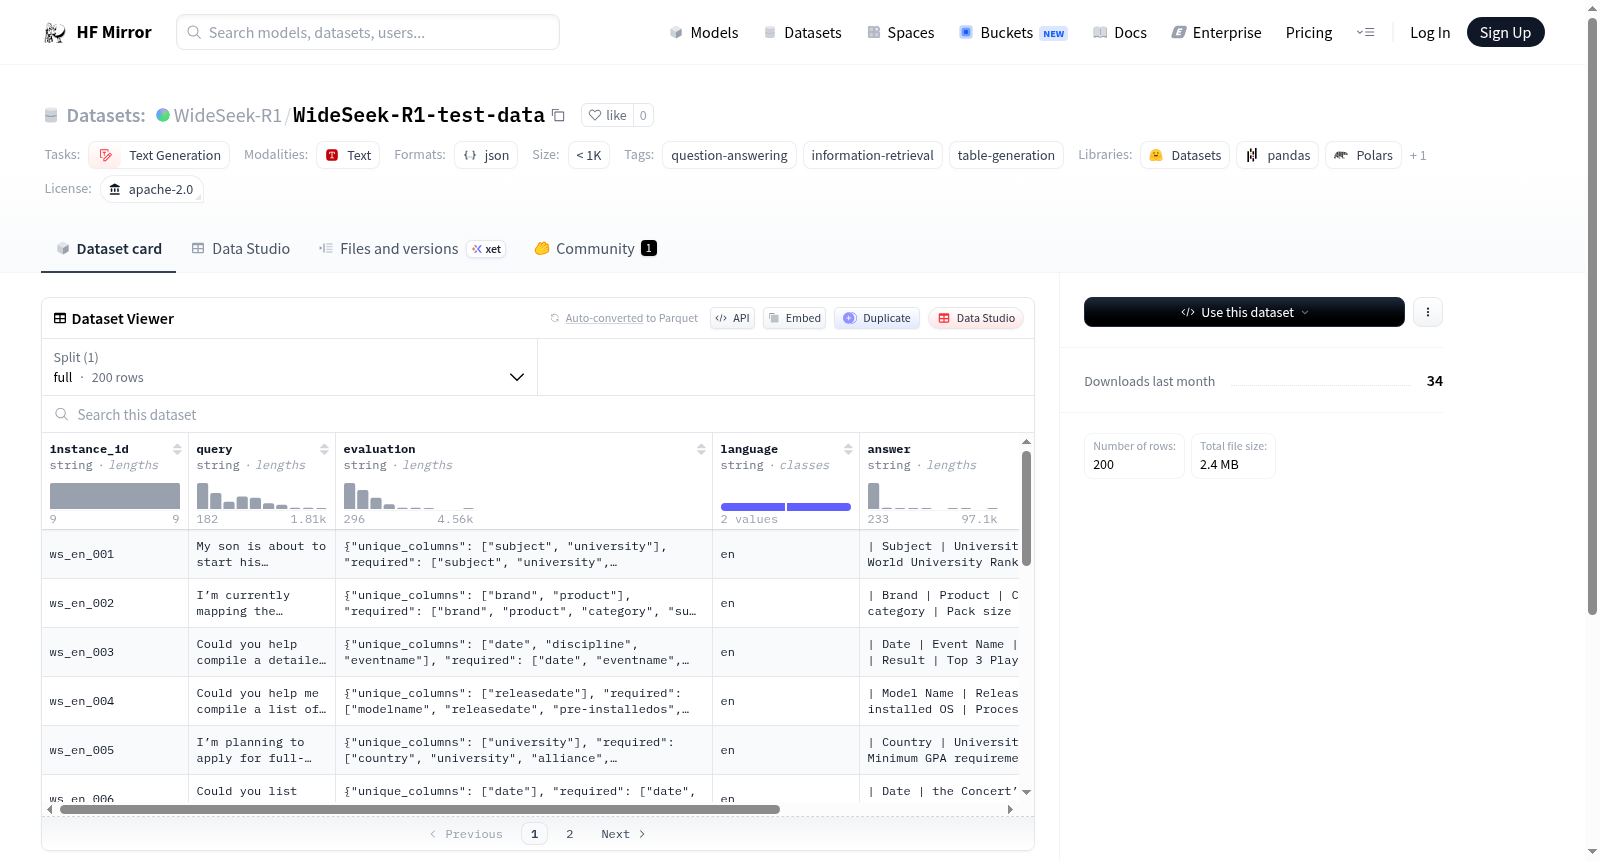This screenshot has height=861, width=1600.
Task: Click the table horizontal scrollbar
Action: click(420, 809)
